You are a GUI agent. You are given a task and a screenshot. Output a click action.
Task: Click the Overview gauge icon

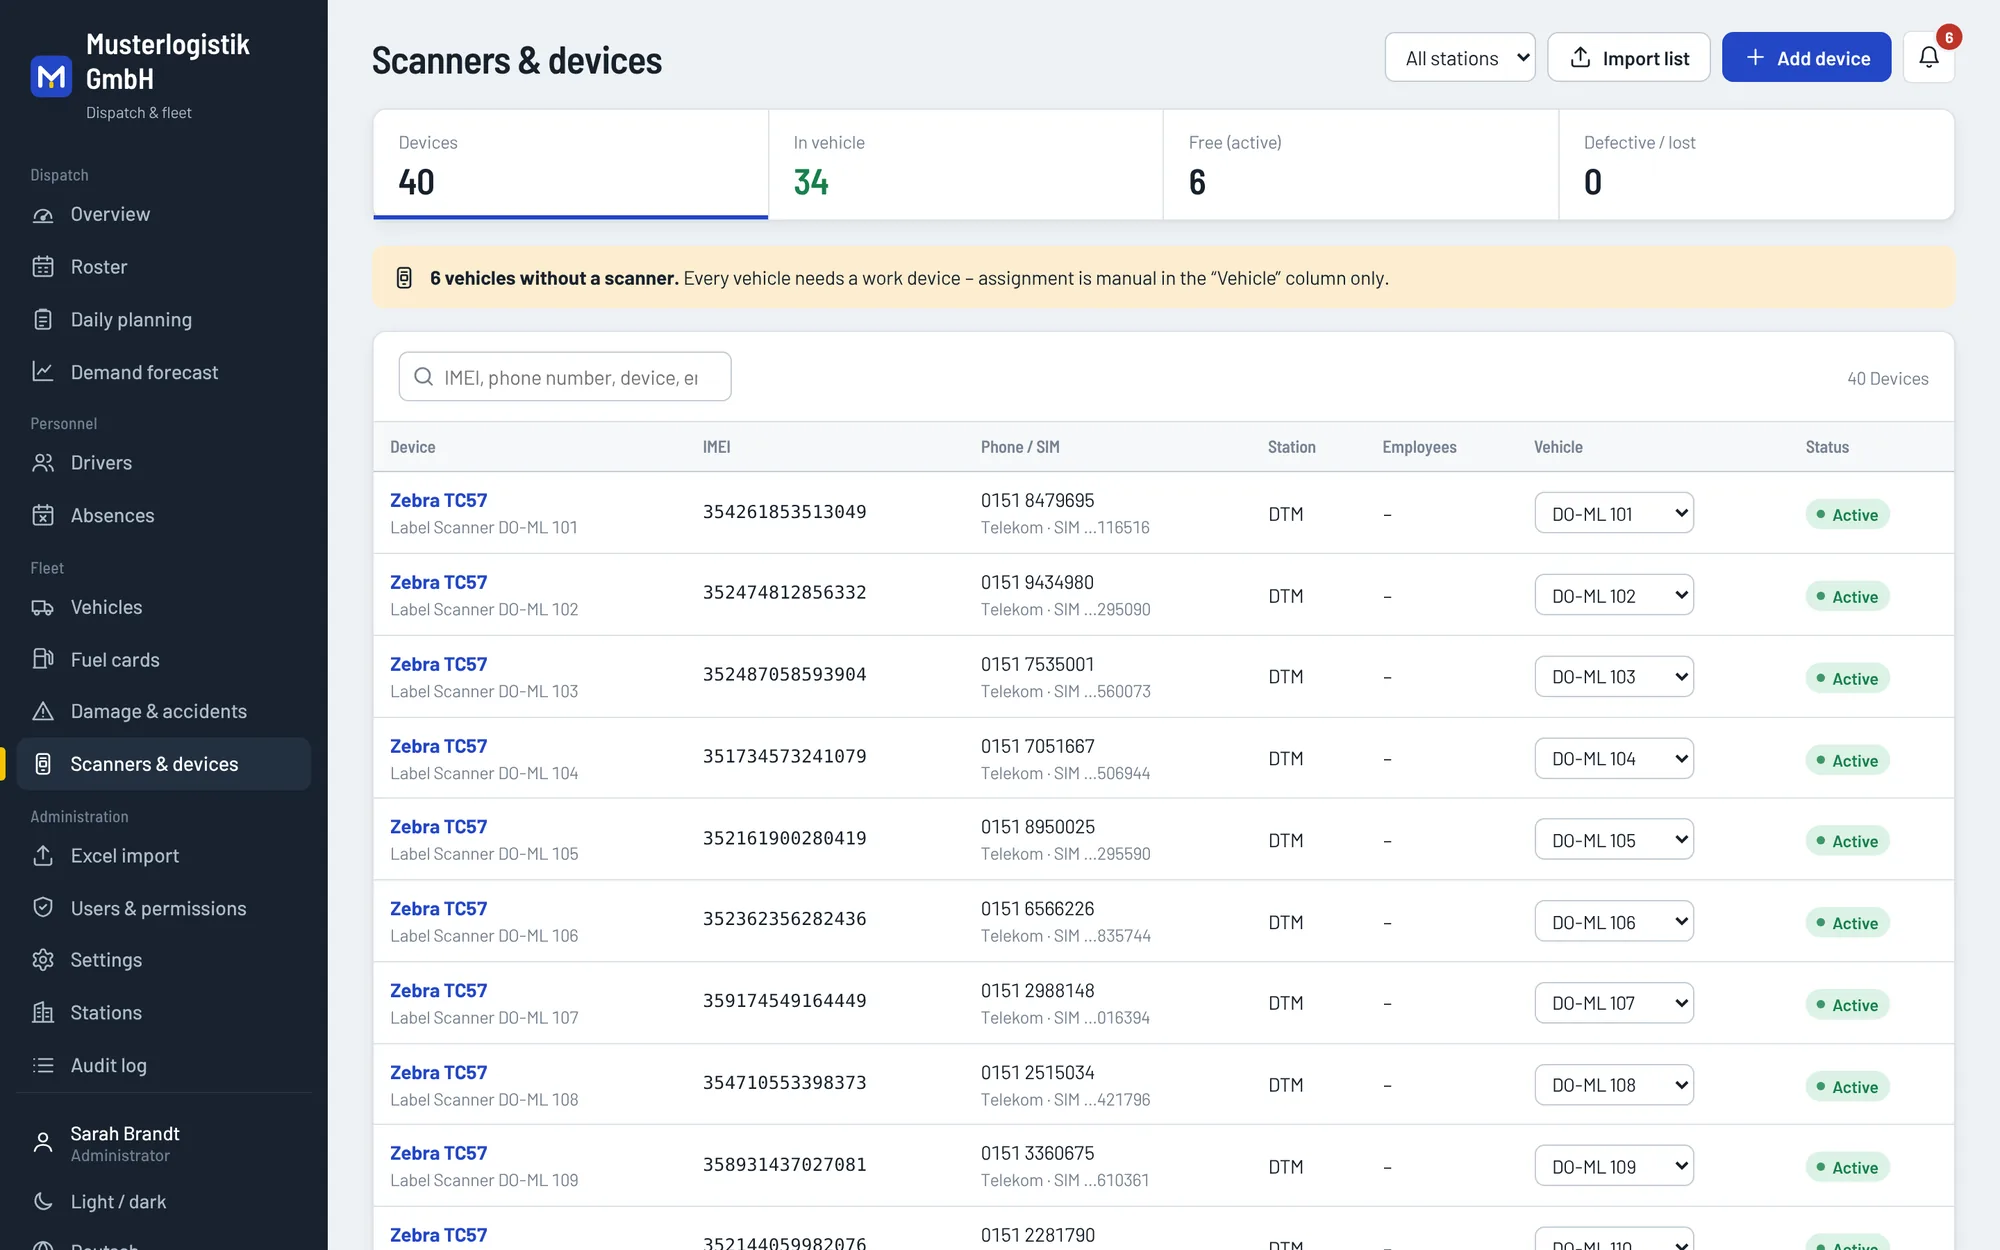43,215
